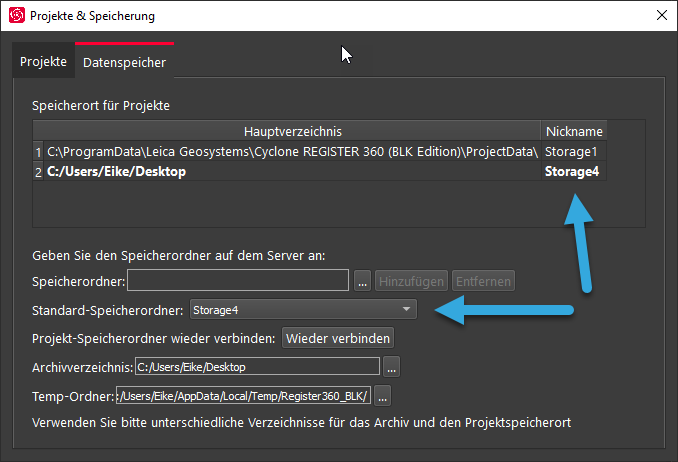Focus the Speicherordner input field
The height and width of the screenshot is (462, 678).
(x=238, y=280)
